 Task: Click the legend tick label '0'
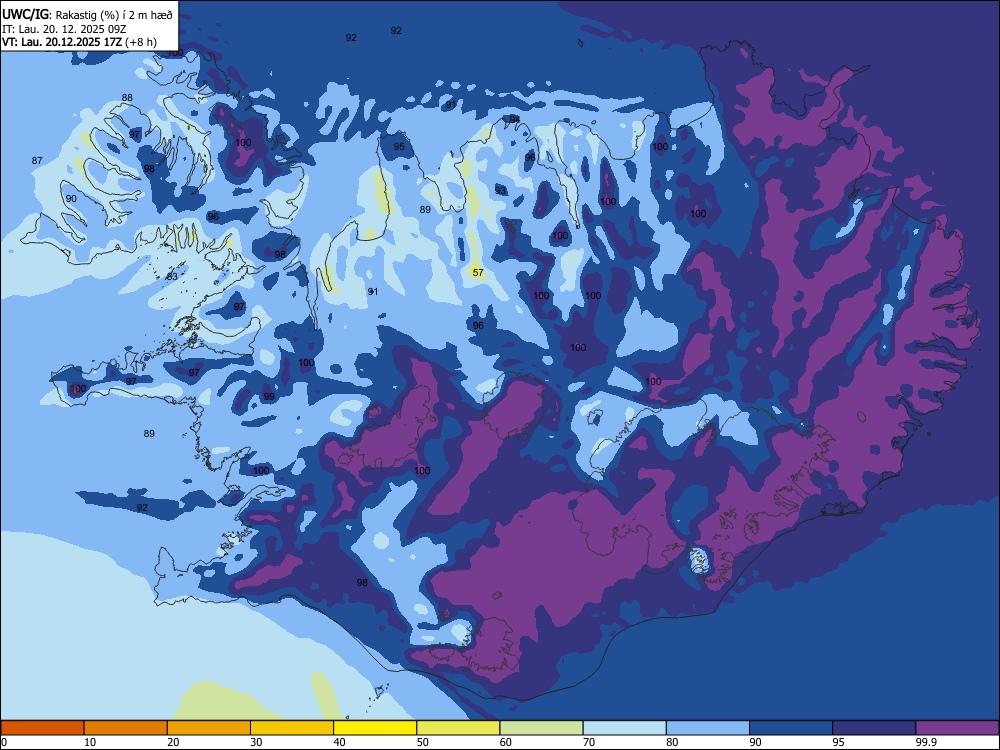pyautogui.click(x=4, y=742)
